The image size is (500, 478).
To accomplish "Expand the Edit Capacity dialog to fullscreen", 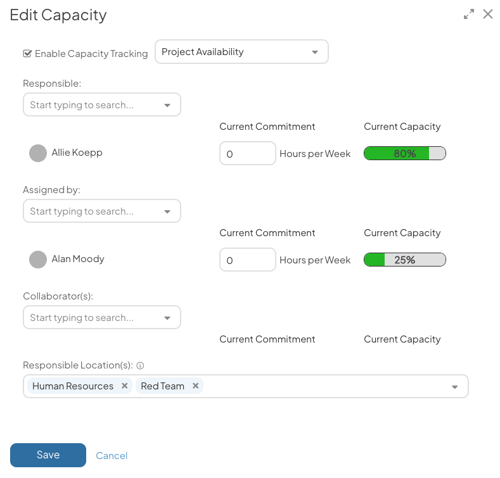I will click(x=469, y=14).
